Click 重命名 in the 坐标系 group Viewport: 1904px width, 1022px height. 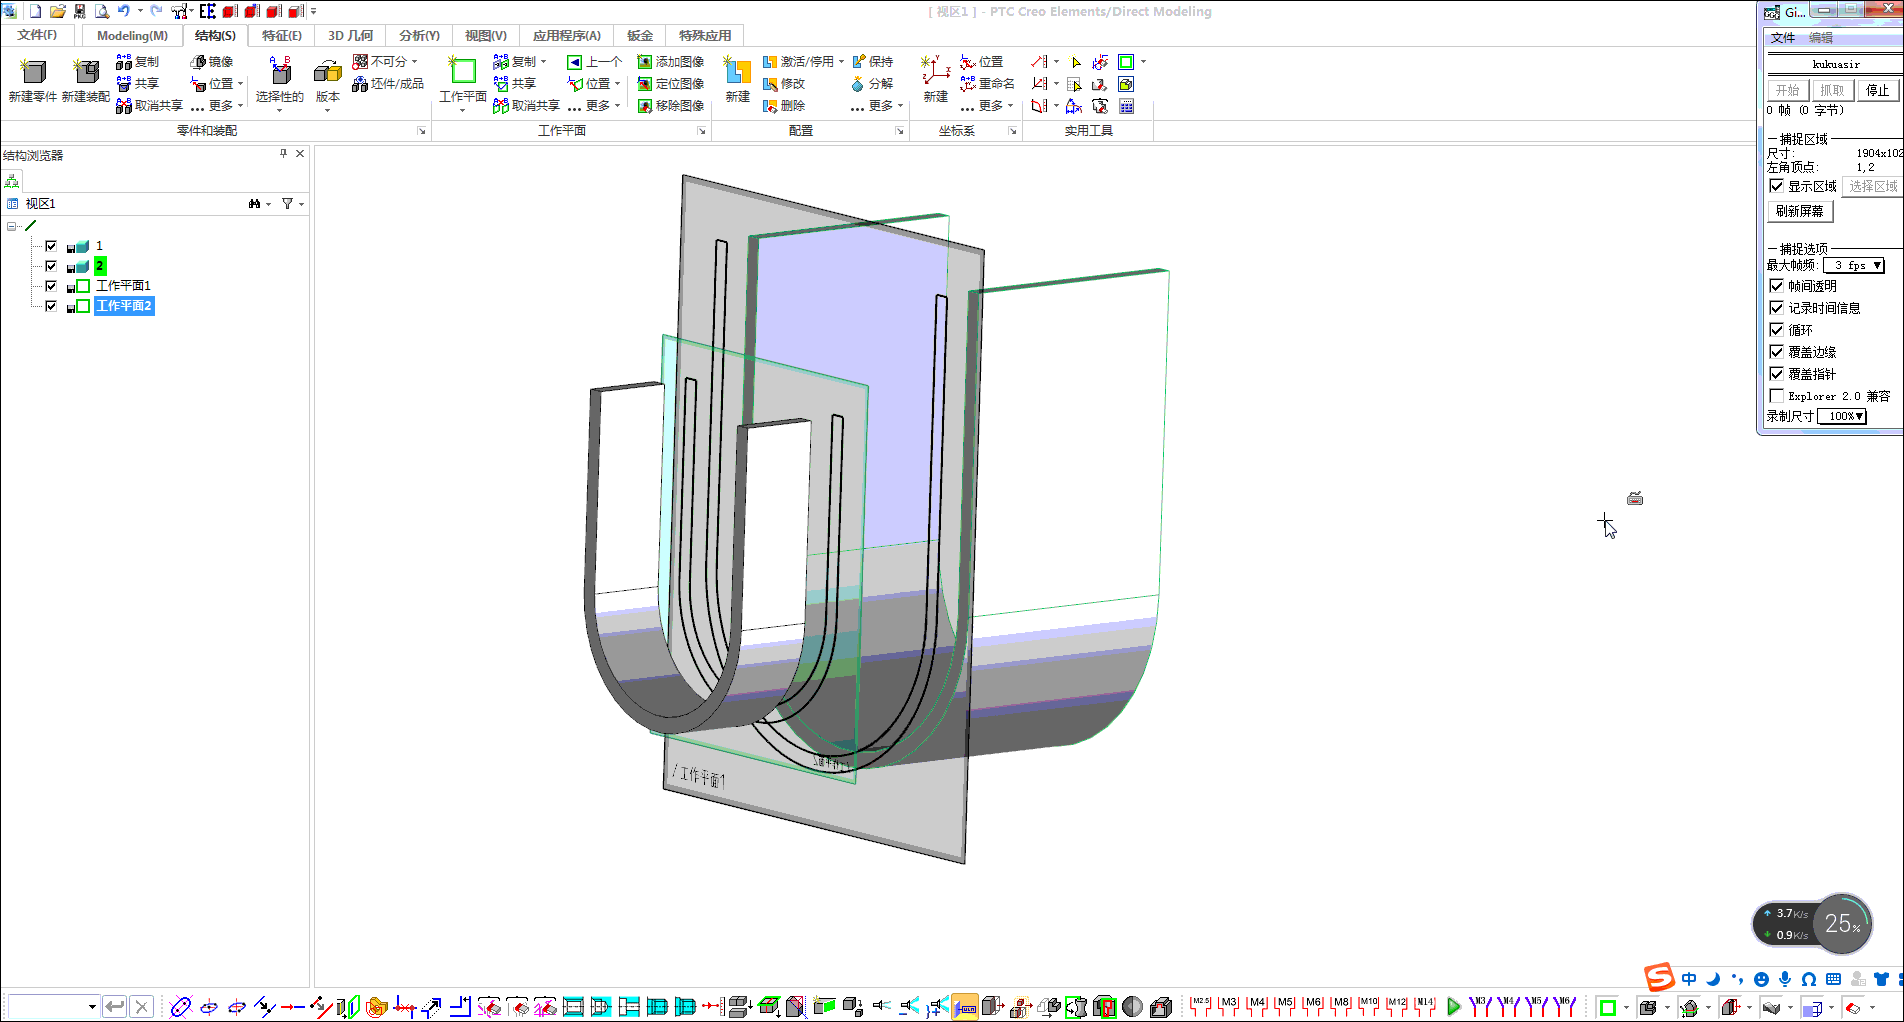pyautogui.click(x=988, y=84)
